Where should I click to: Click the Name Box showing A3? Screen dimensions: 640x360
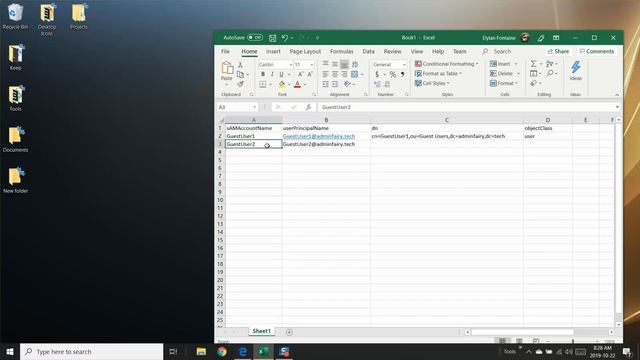(x=237, y=107)
